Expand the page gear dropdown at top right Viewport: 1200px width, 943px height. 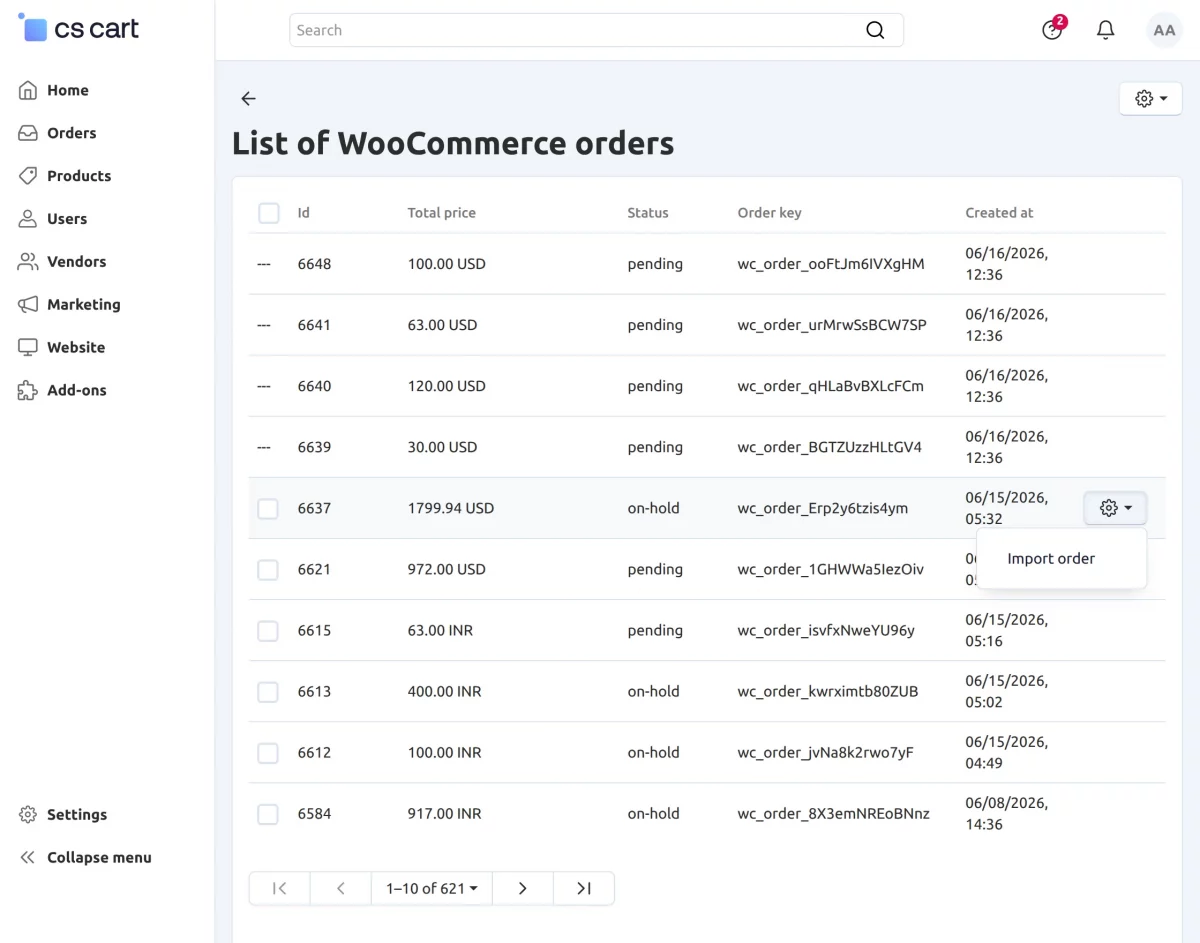coord(1151,99)
